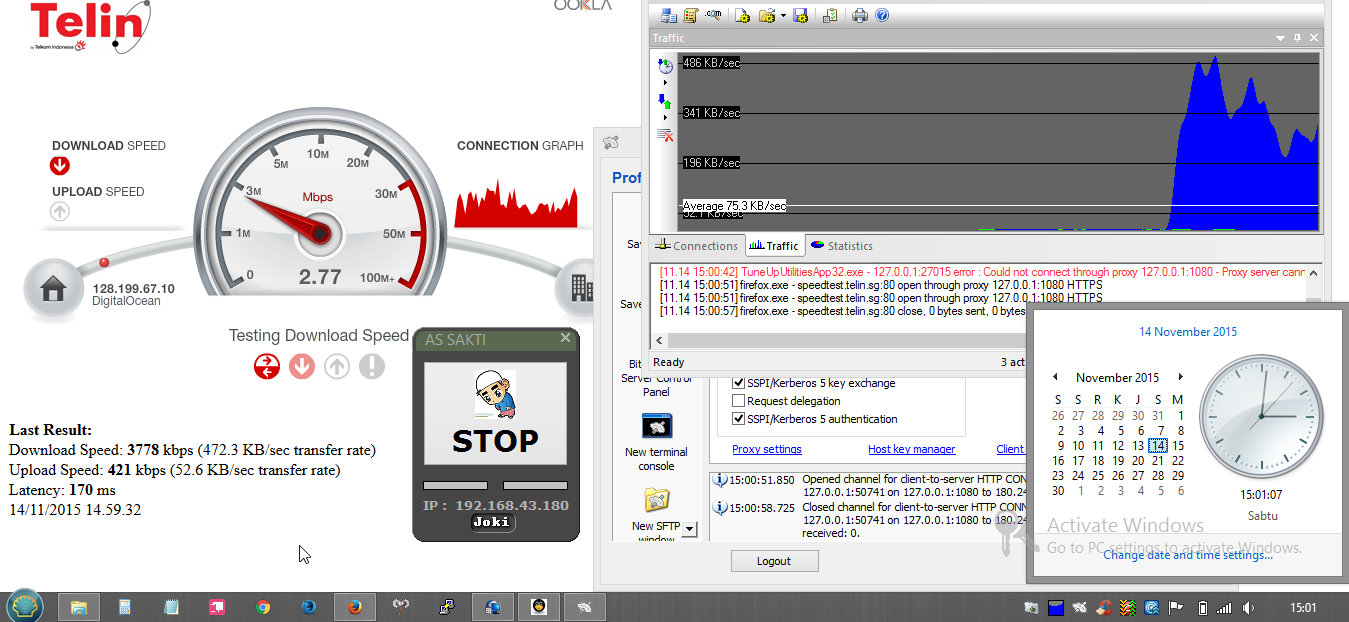Click grey upload arrow icon beside UPLOAD SPEED
Viewport: 1349px width, 622px height.
tap(60, 211)
